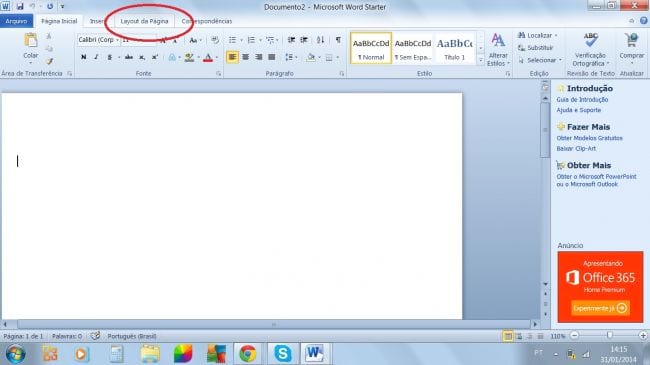Image resolution: width=650 pixels, height=365 pixels.
Task: Open the Line Spacing dropdown
Action: tap(291, 57)
